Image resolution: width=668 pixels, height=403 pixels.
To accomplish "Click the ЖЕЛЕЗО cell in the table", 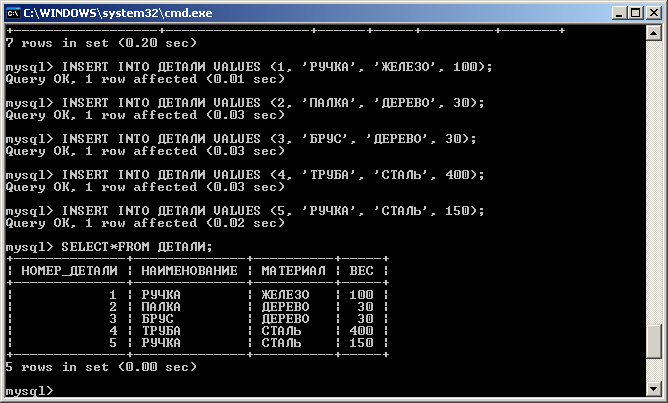I will coord(285,295).
